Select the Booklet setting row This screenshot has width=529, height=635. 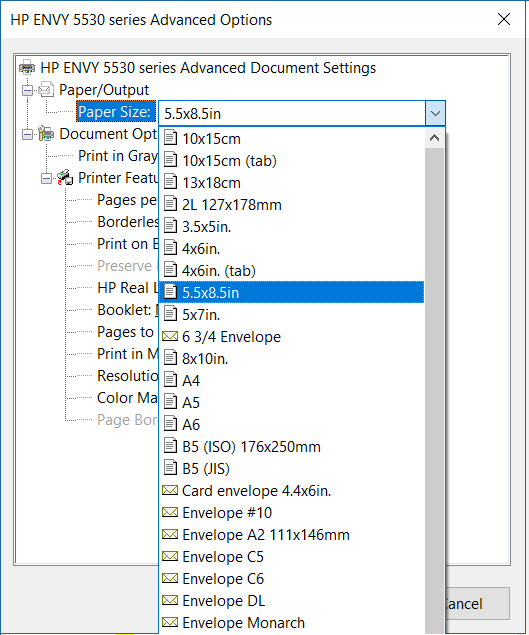128,310
